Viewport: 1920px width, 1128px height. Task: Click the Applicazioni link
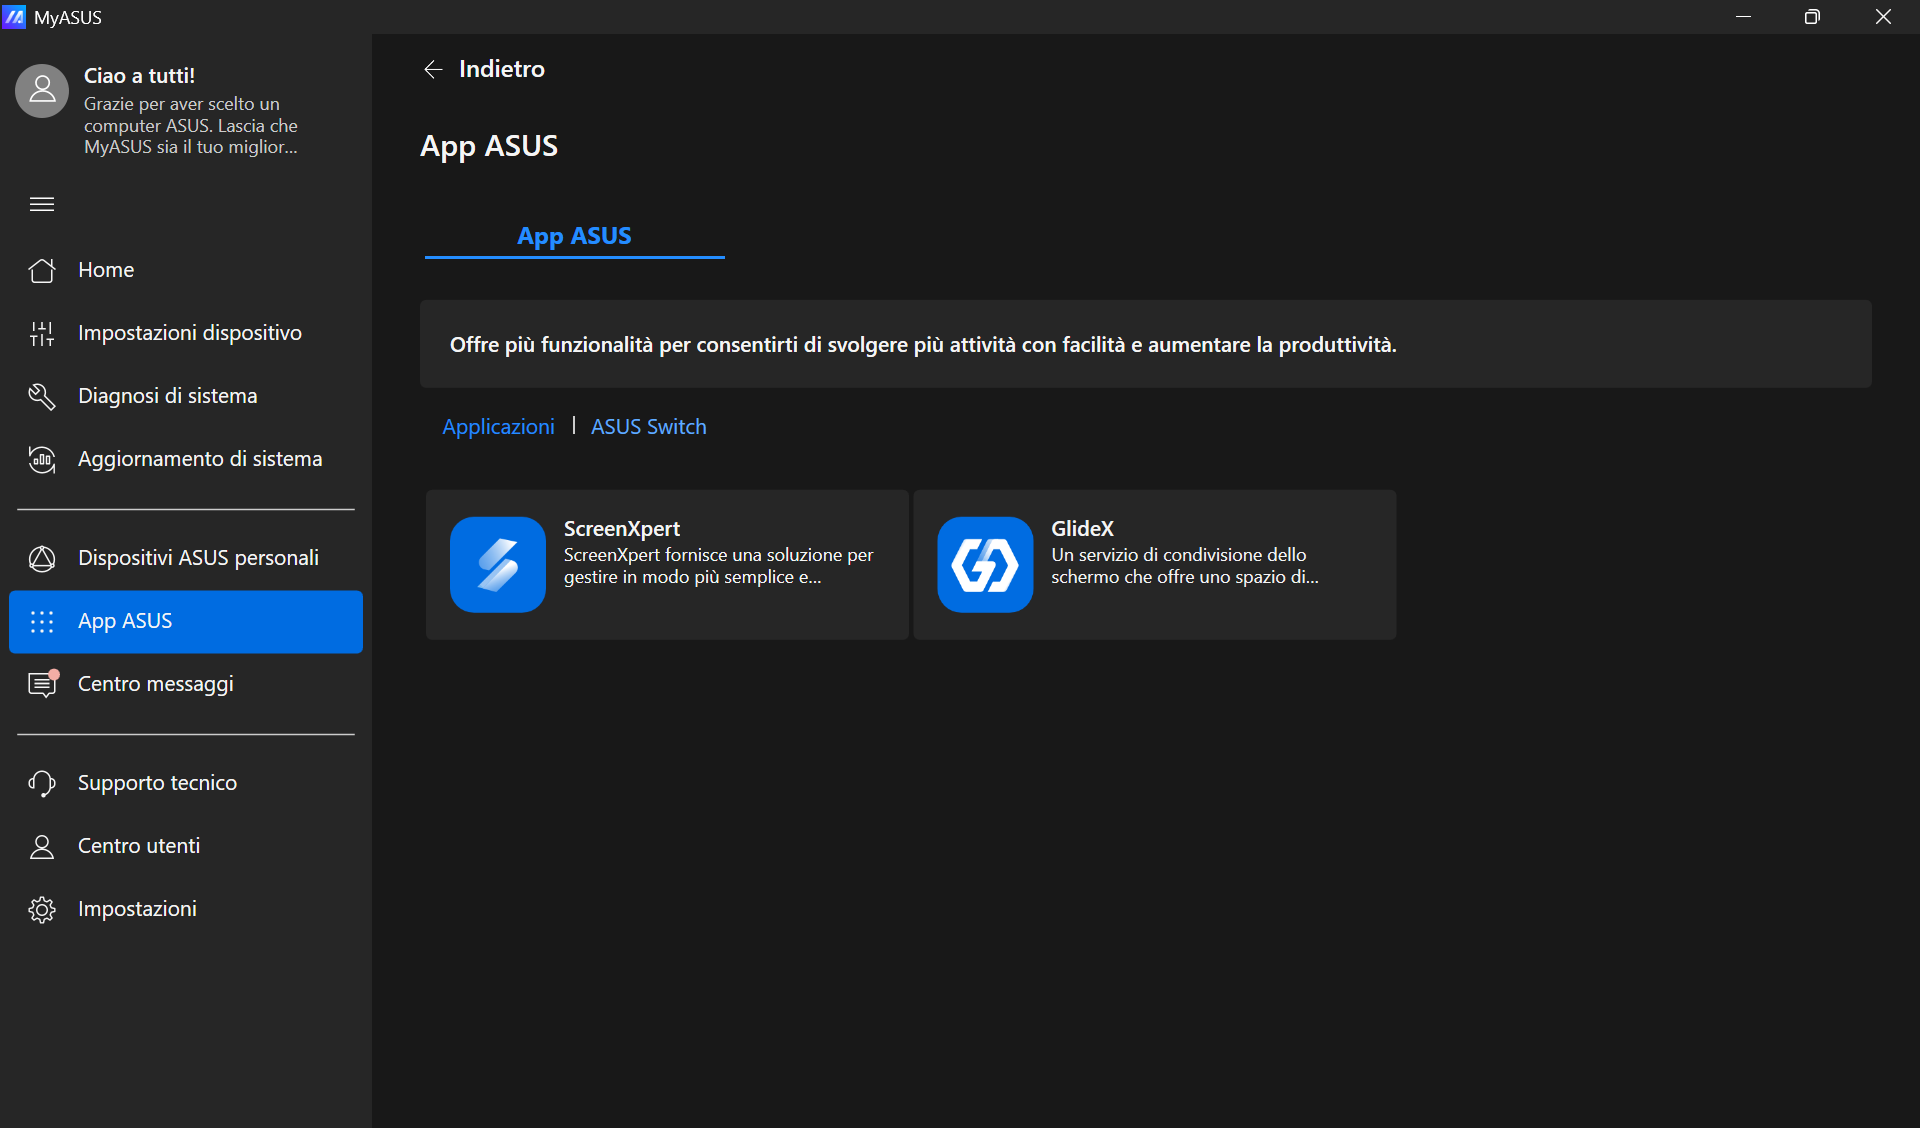coord(498,427)
